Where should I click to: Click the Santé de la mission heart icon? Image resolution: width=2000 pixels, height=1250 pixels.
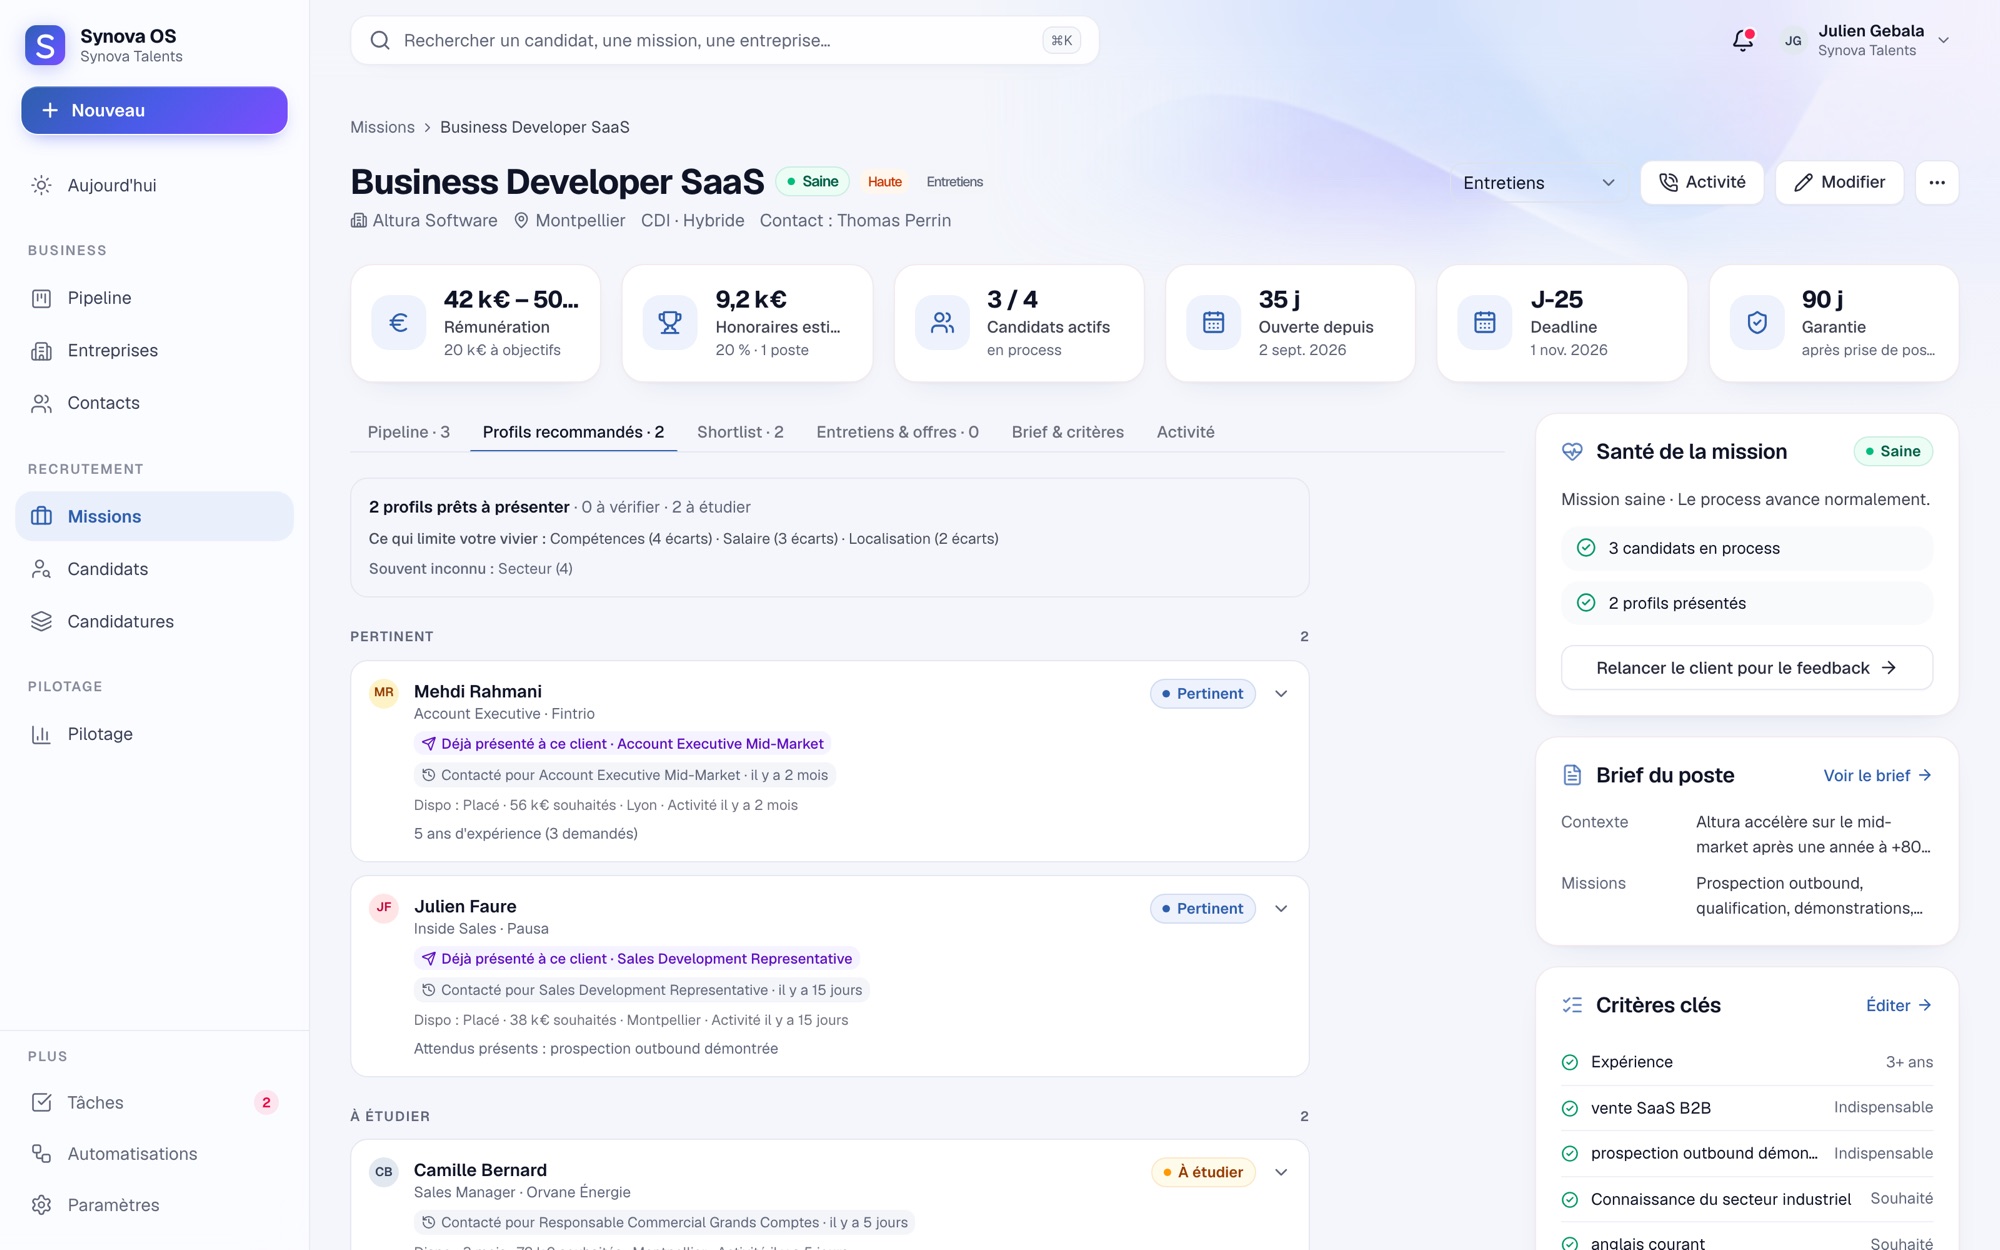[1572, 452]
